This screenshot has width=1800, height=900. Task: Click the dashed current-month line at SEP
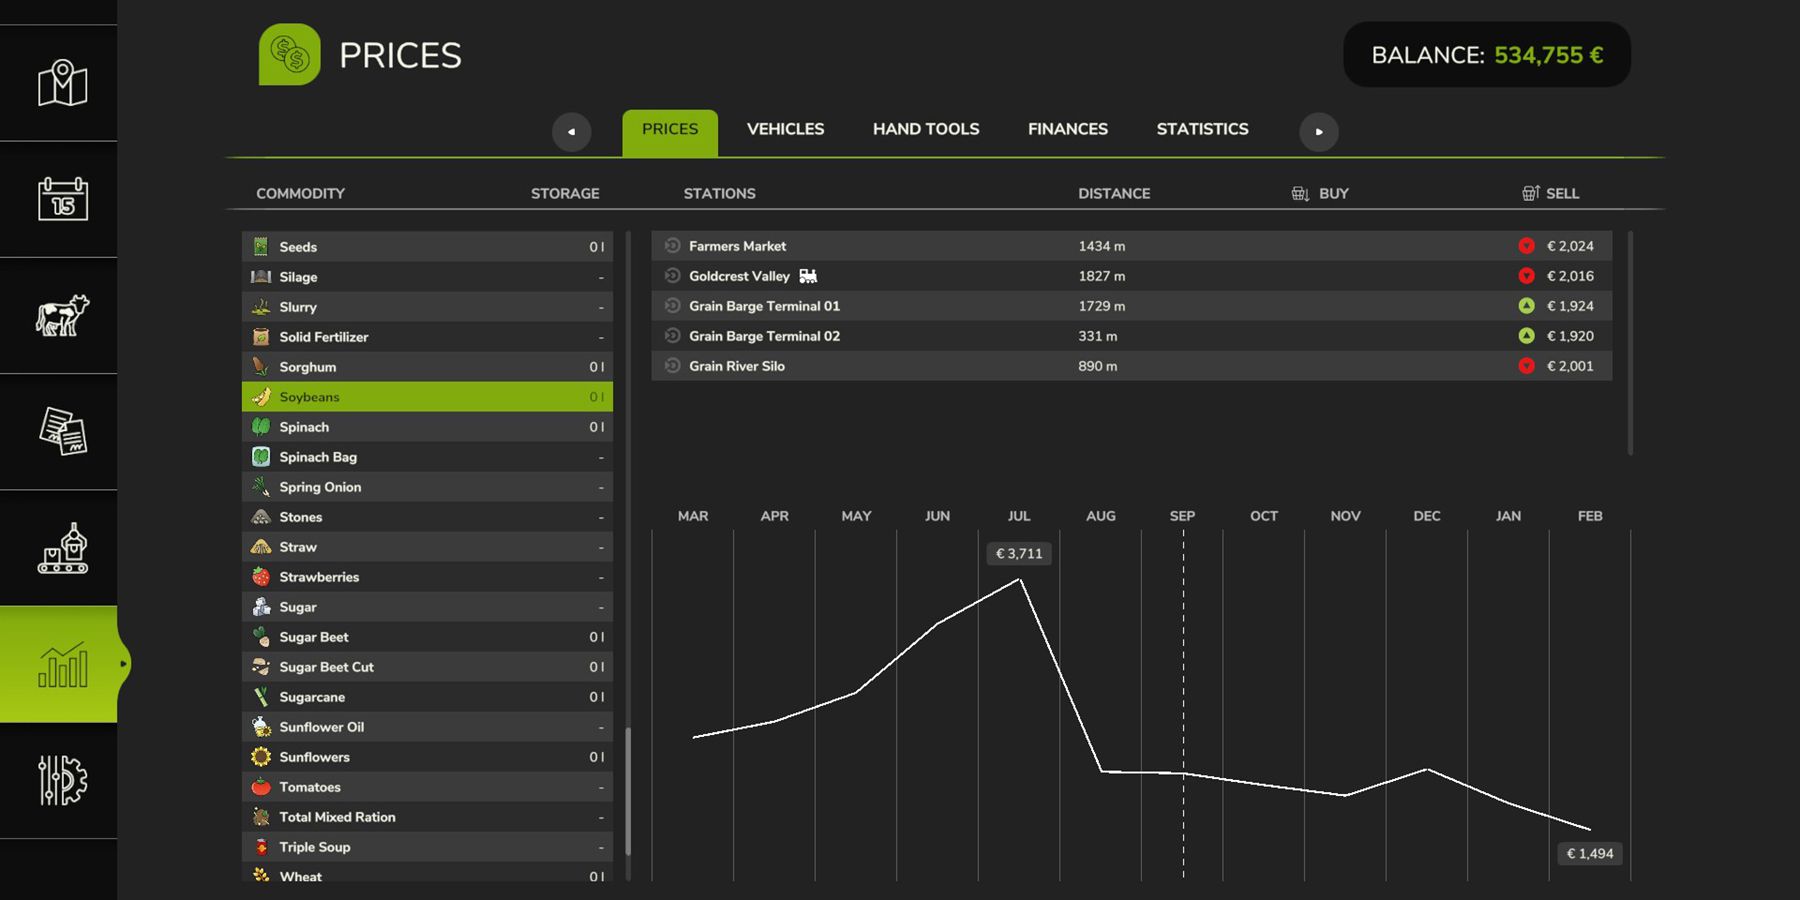(1183, 704)
